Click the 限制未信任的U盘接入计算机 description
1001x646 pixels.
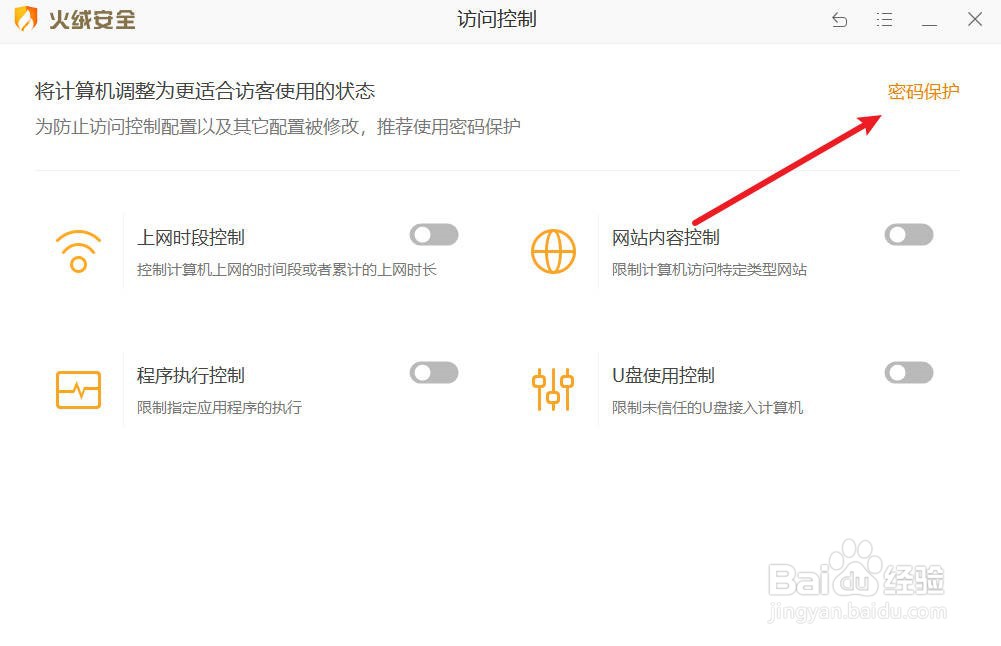click(x=707, y=407)
